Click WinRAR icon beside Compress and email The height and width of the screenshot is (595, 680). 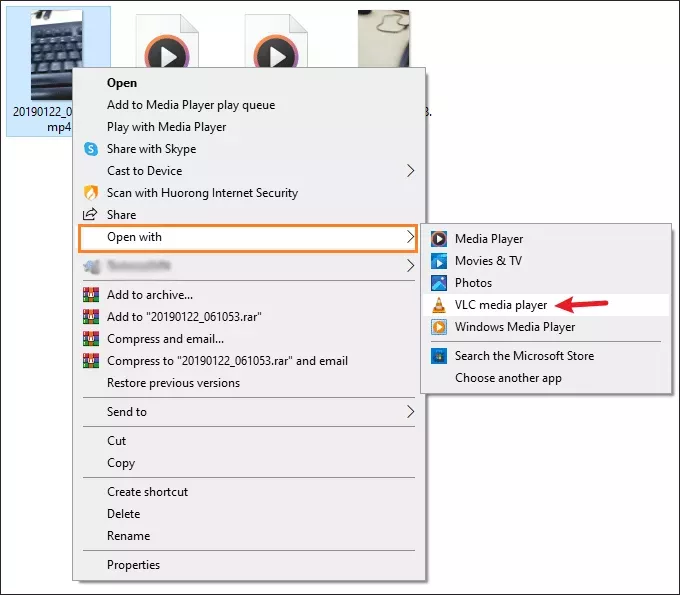pos(91,339)
